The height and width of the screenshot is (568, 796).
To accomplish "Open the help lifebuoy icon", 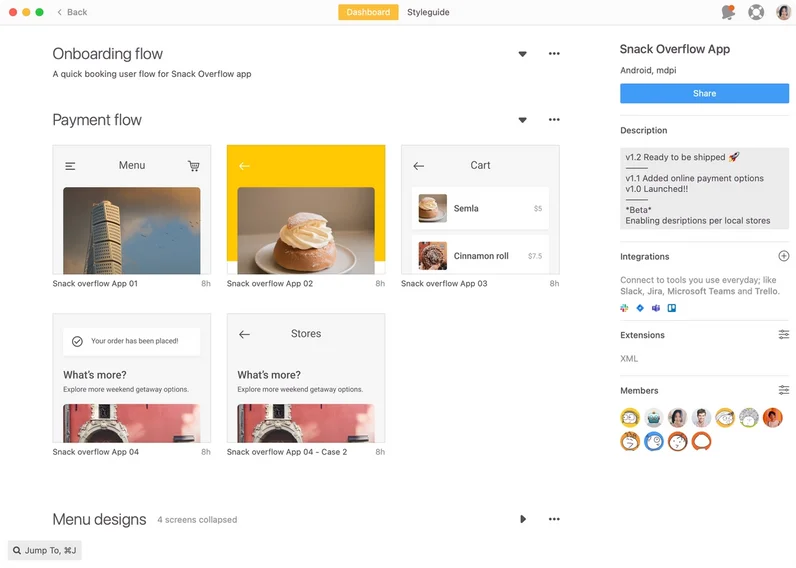I will tap(756, 12).
